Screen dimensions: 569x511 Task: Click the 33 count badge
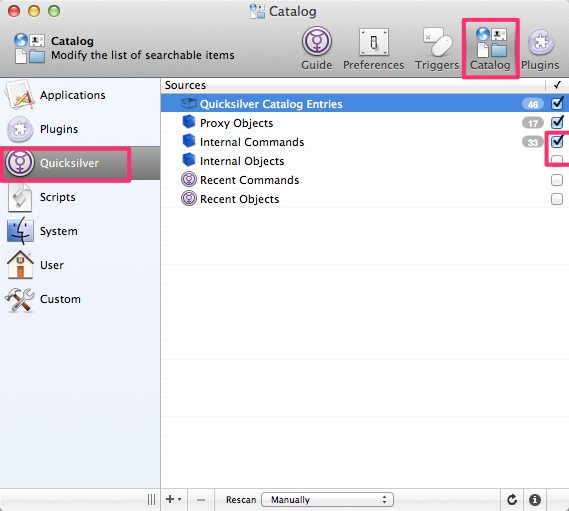(x=533, y=142)
